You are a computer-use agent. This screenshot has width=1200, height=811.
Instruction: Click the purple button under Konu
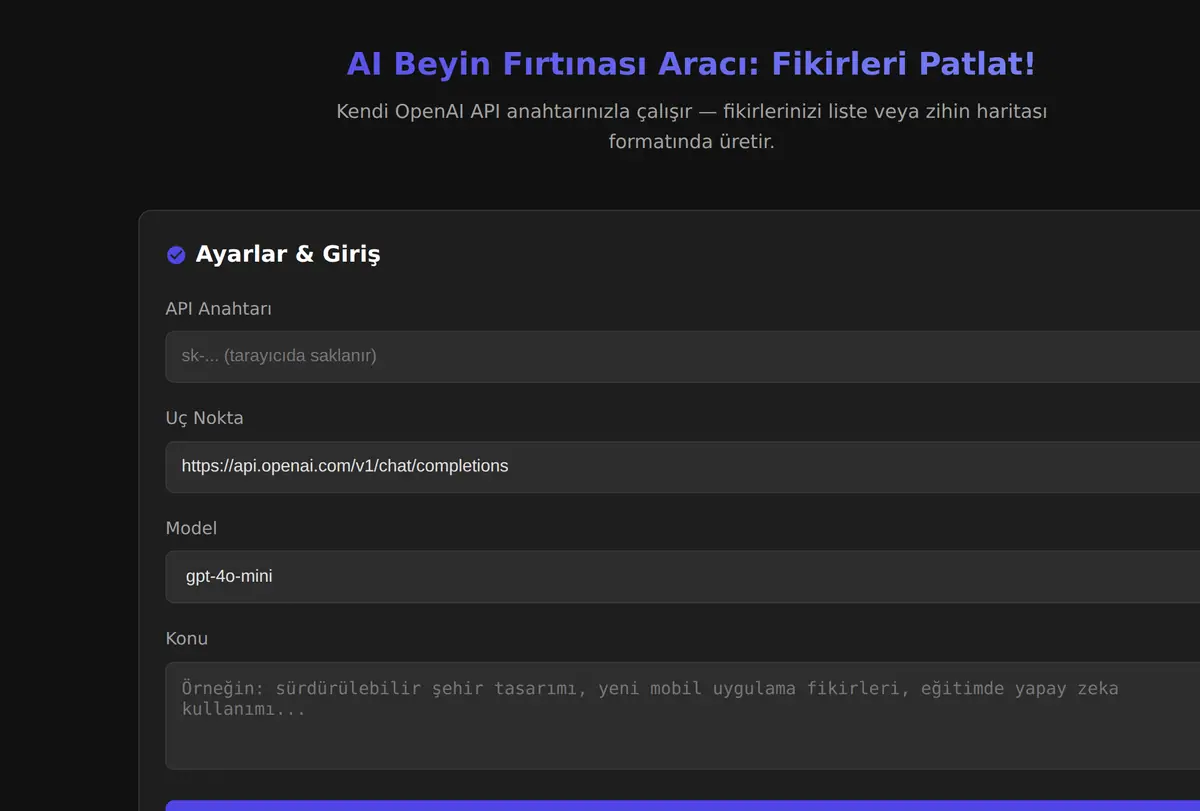[x=683, y=805]
